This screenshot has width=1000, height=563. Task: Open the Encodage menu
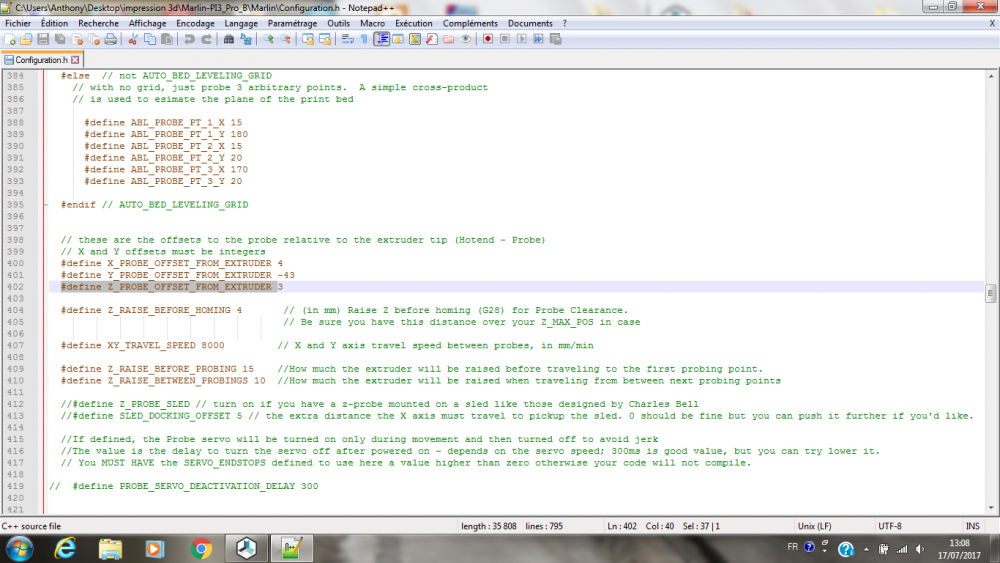tap(195, 23)
